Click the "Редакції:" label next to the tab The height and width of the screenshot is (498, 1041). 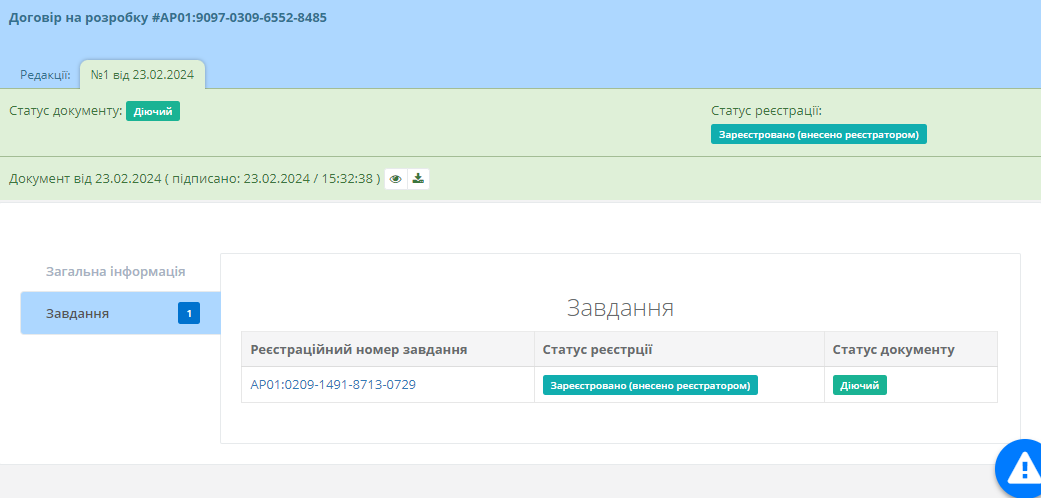coord(45,75)
